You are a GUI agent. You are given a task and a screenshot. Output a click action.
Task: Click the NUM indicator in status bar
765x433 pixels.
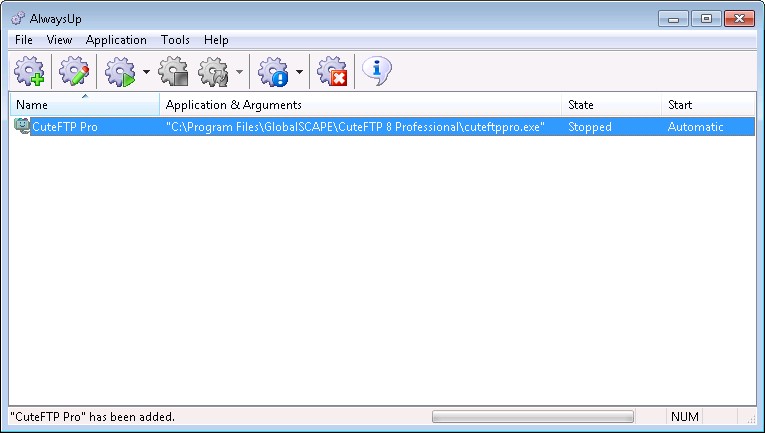(684, 417)
